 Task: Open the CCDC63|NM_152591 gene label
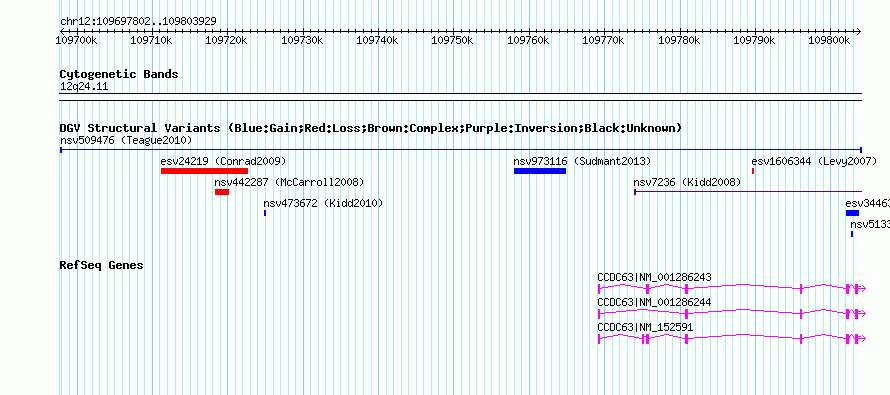click(x=645, y=327)
